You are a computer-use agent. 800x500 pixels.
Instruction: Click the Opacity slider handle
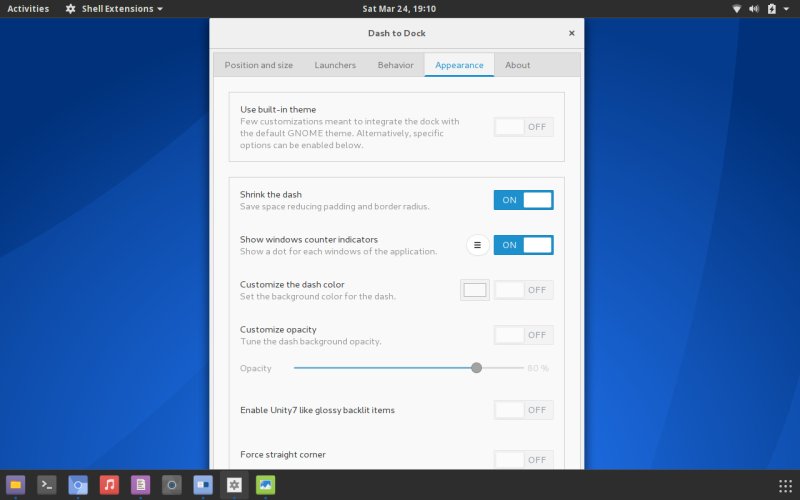tap(477, 368)
